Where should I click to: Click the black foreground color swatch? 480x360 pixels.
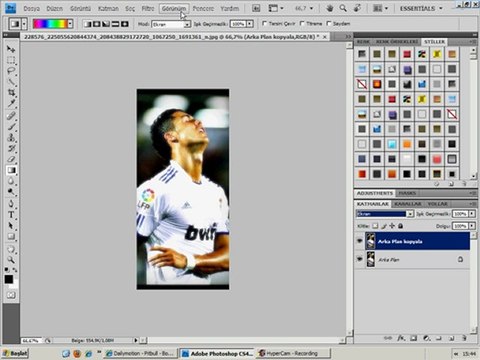[x=9, y=279]
